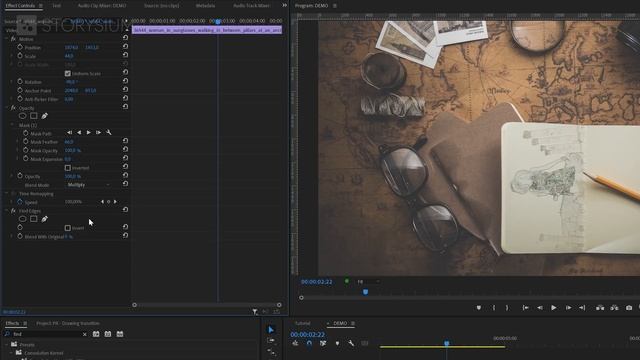This screenshot has width=640, height=360.
Task: Collapse the Find Edges effect group
Action: point(7,211)
